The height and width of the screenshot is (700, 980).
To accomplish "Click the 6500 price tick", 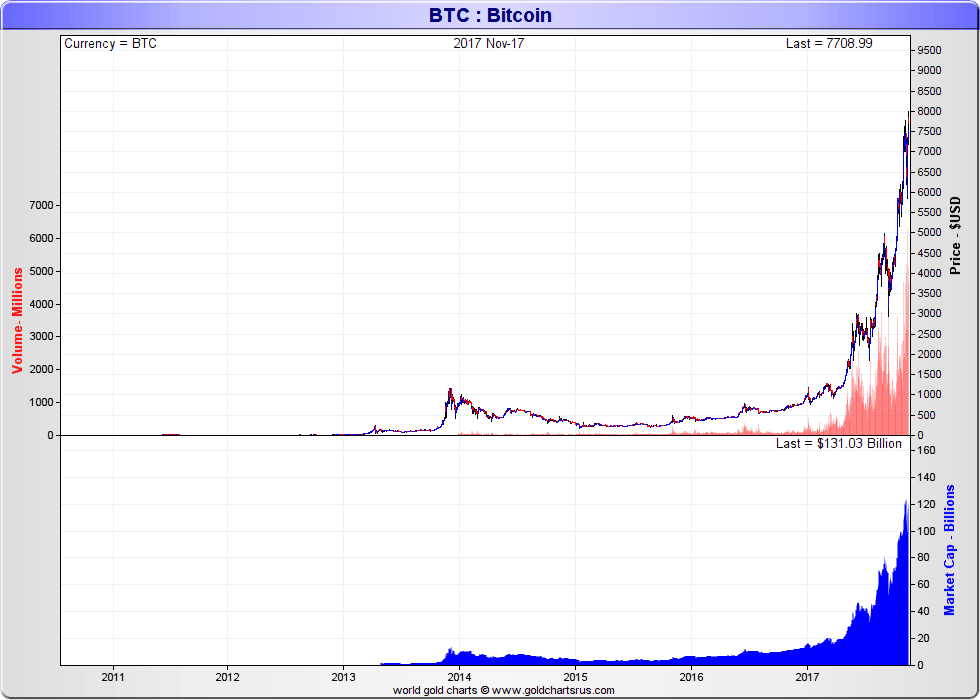I will click(929, 172).
